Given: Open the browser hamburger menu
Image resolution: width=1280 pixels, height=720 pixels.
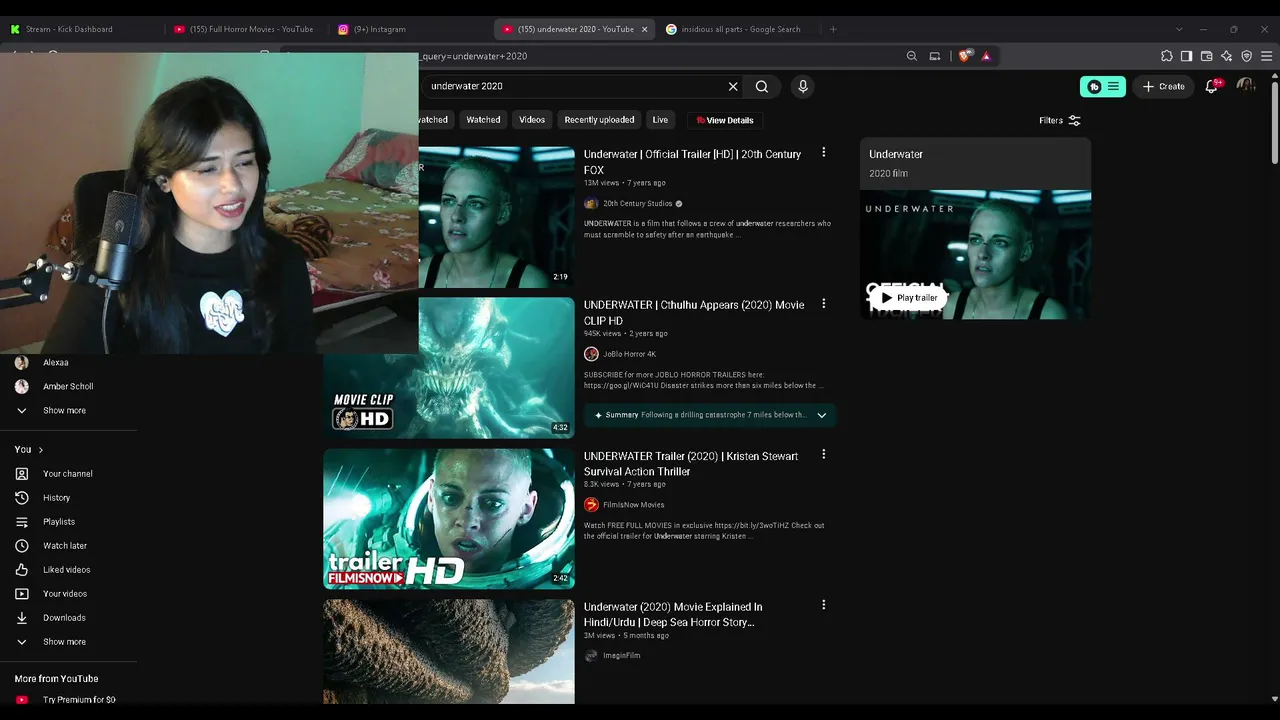Looking at the screenshot, I should point(1267,56).
